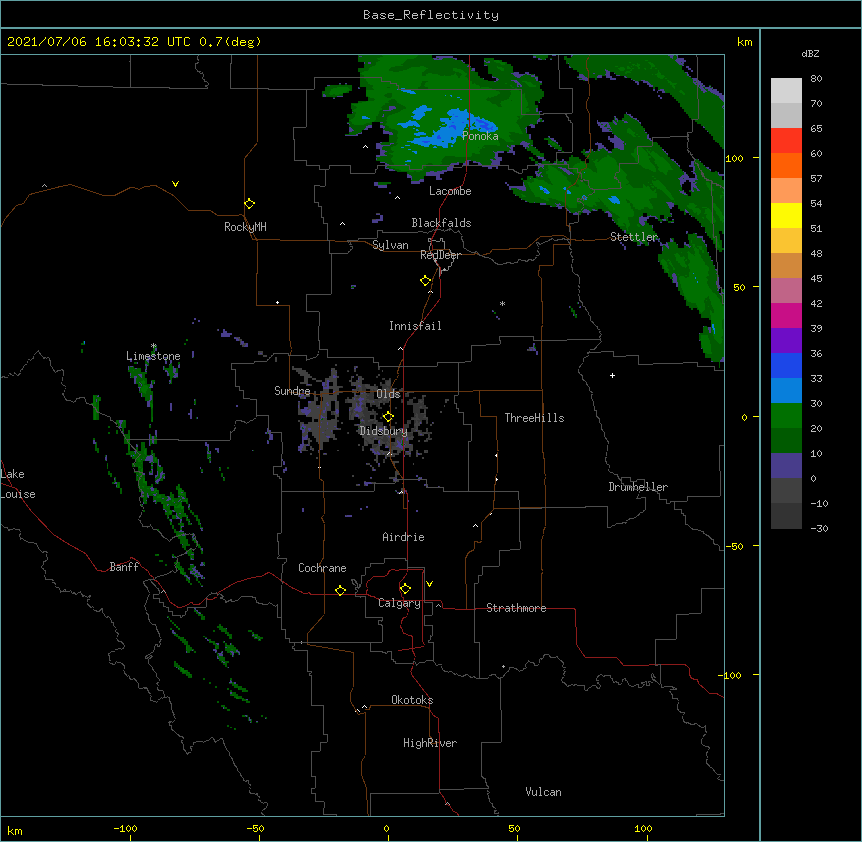Click the Limestone label
862x842 pixels.
pos(153,356)
